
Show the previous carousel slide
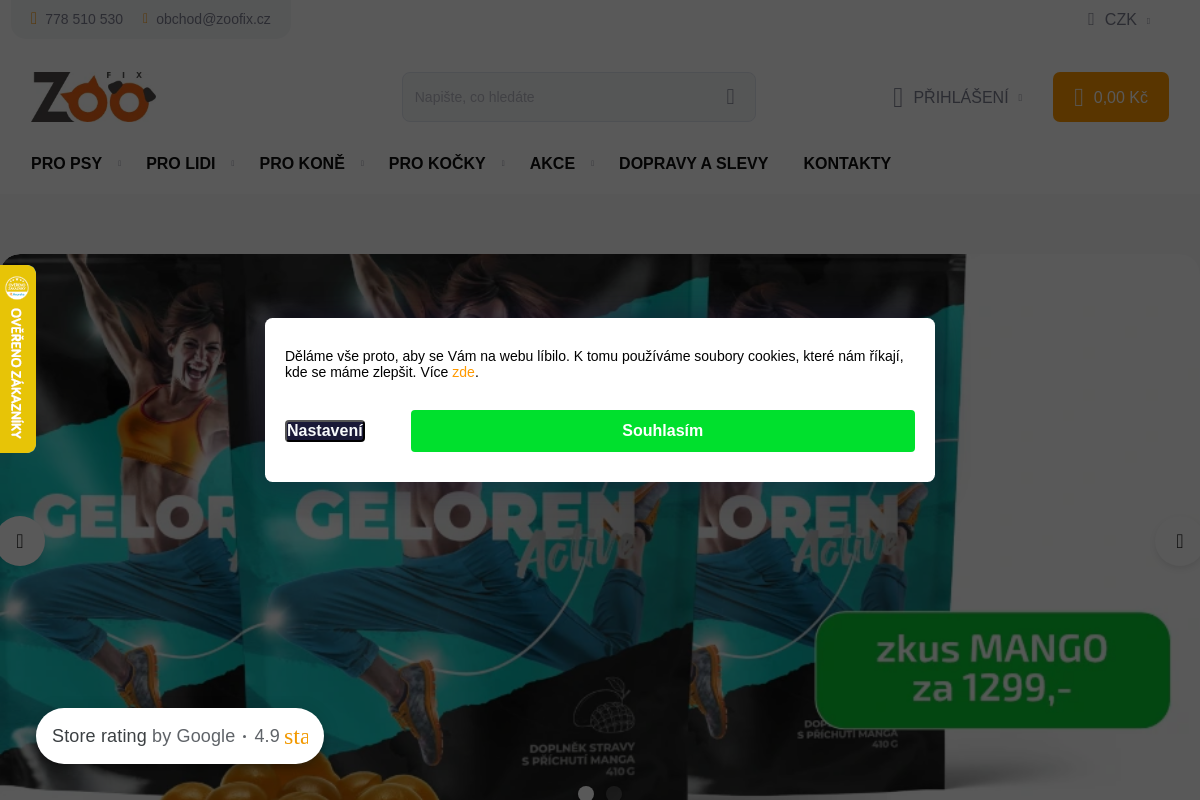coord(20,541)
